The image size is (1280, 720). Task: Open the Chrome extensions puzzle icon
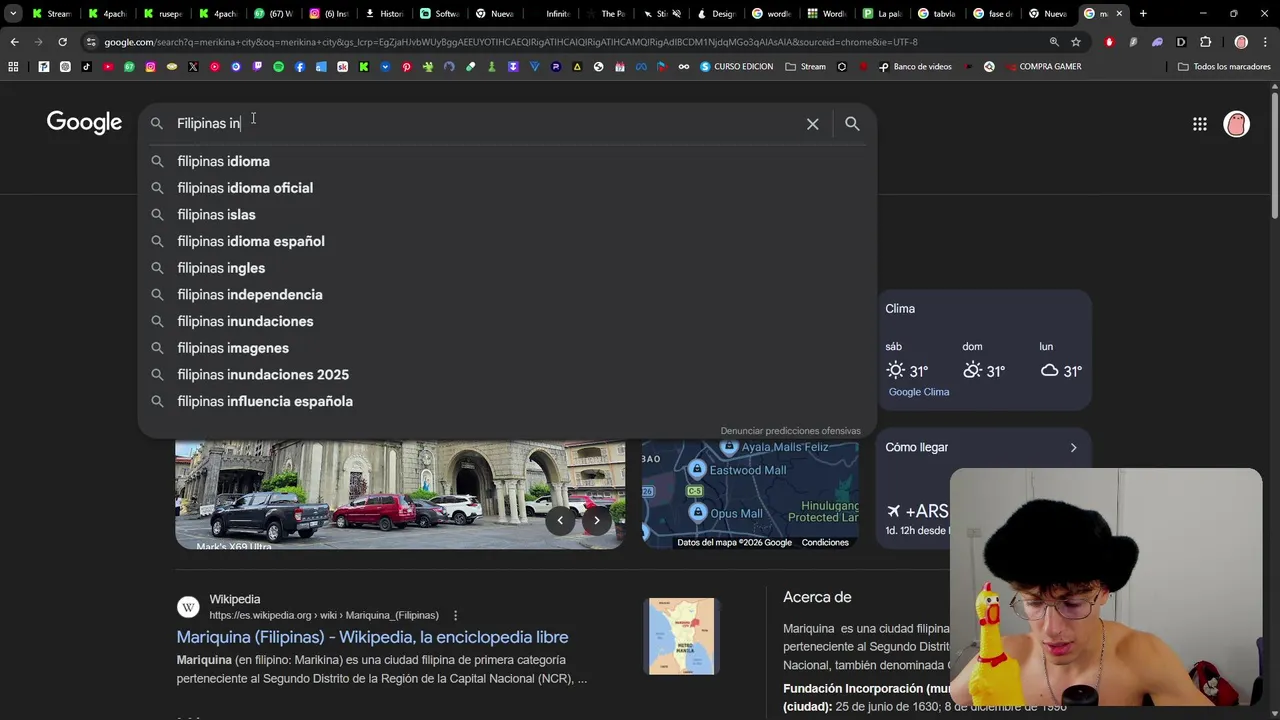pos(1205,42)
